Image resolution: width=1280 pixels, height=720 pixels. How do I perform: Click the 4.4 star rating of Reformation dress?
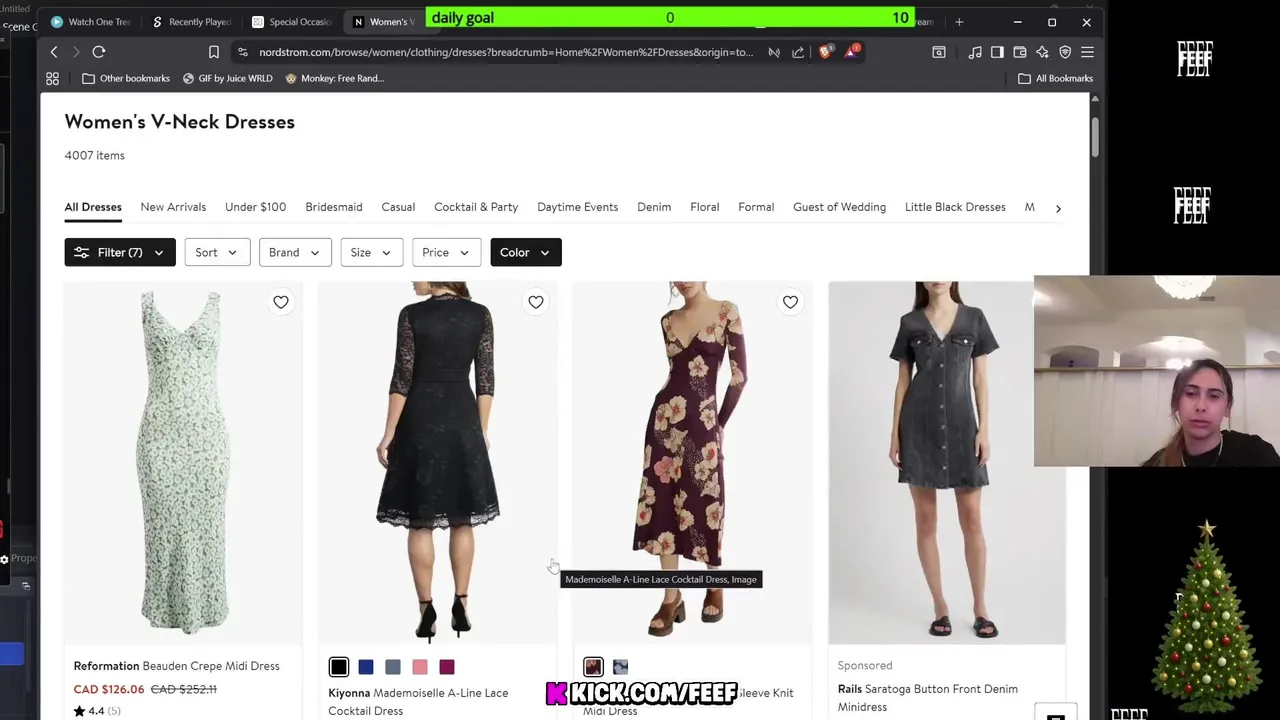[x=97, y=711]
